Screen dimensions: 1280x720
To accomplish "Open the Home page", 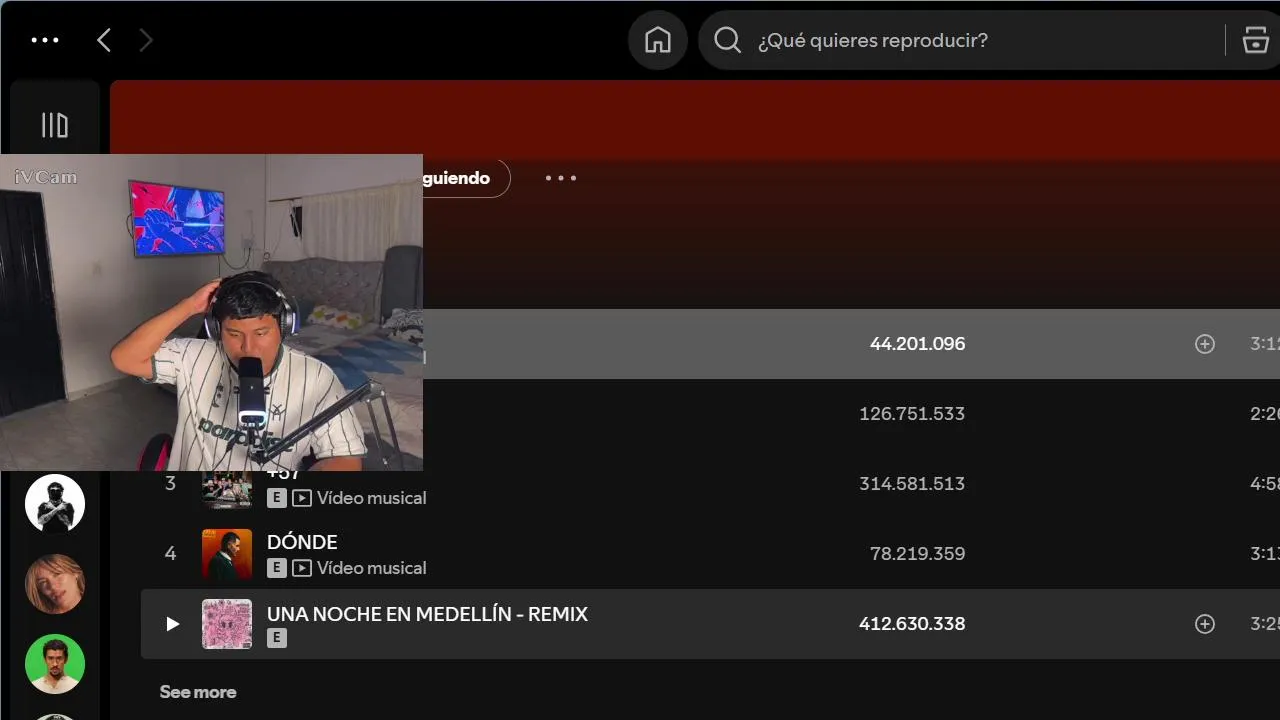I will [x=658, y=40].
